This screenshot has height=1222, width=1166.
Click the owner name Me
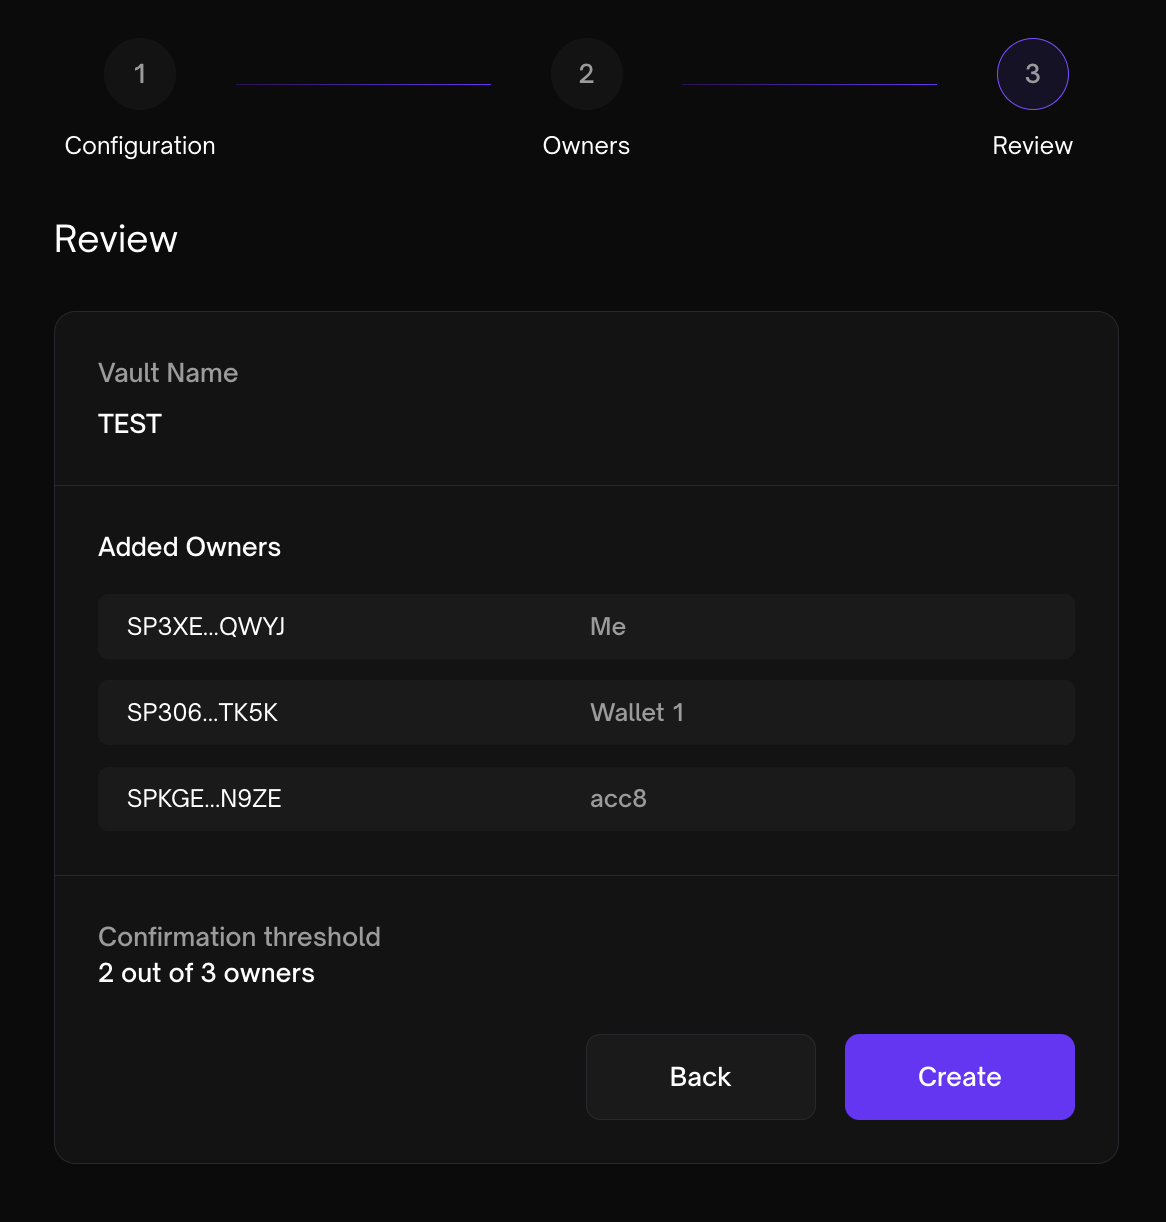coord(608,627)
